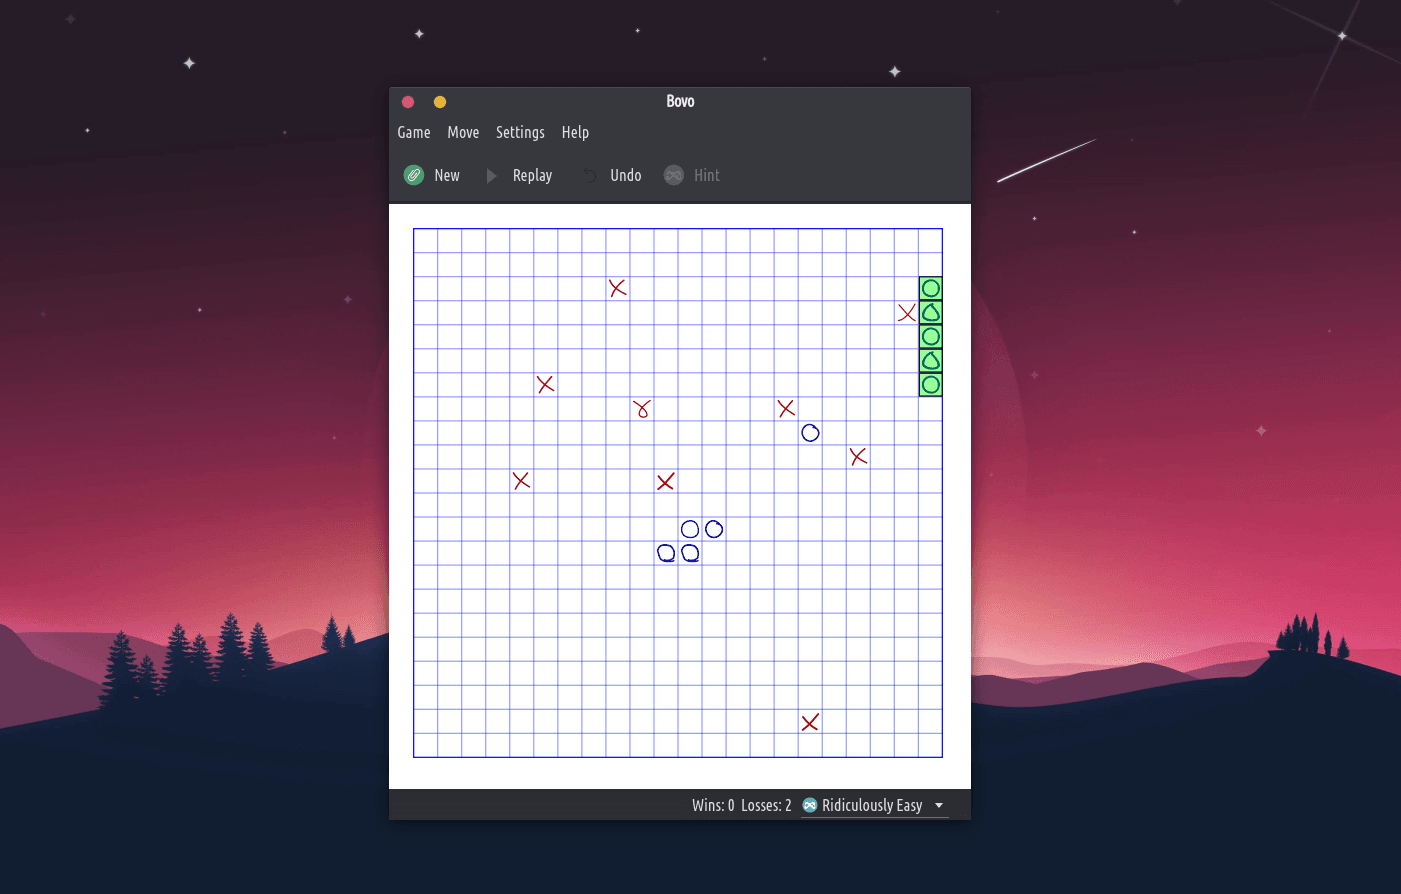1401x894 pixels.
Task: Minimize Bovo using the yellow button
Action: [x=440, y=102]
